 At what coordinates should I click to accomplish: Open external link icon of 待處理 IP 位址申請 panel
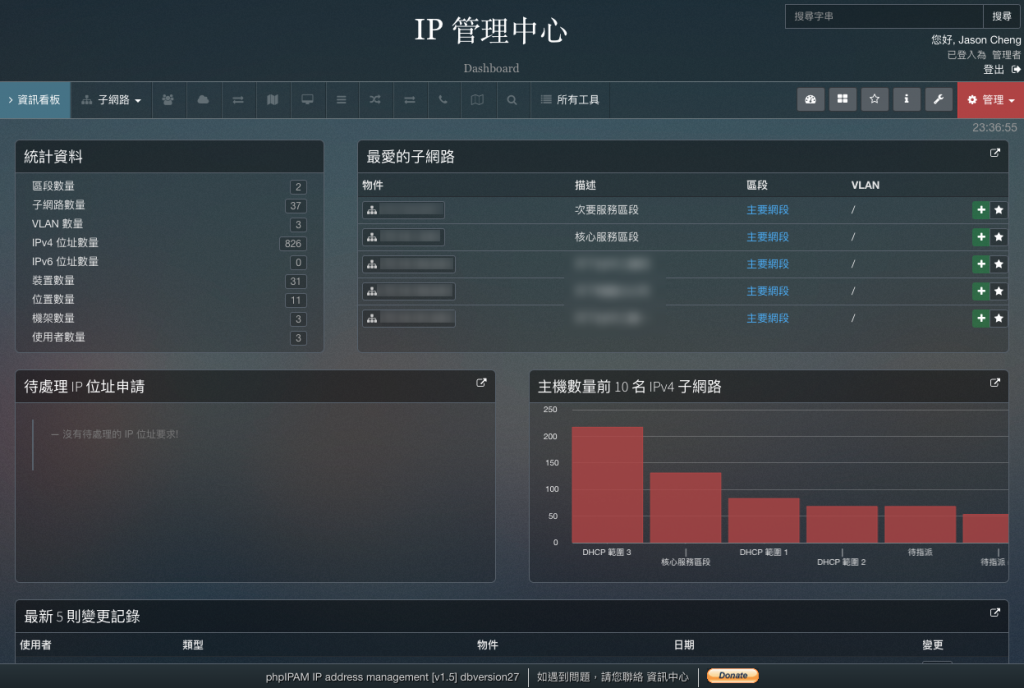tap(481, 383)
